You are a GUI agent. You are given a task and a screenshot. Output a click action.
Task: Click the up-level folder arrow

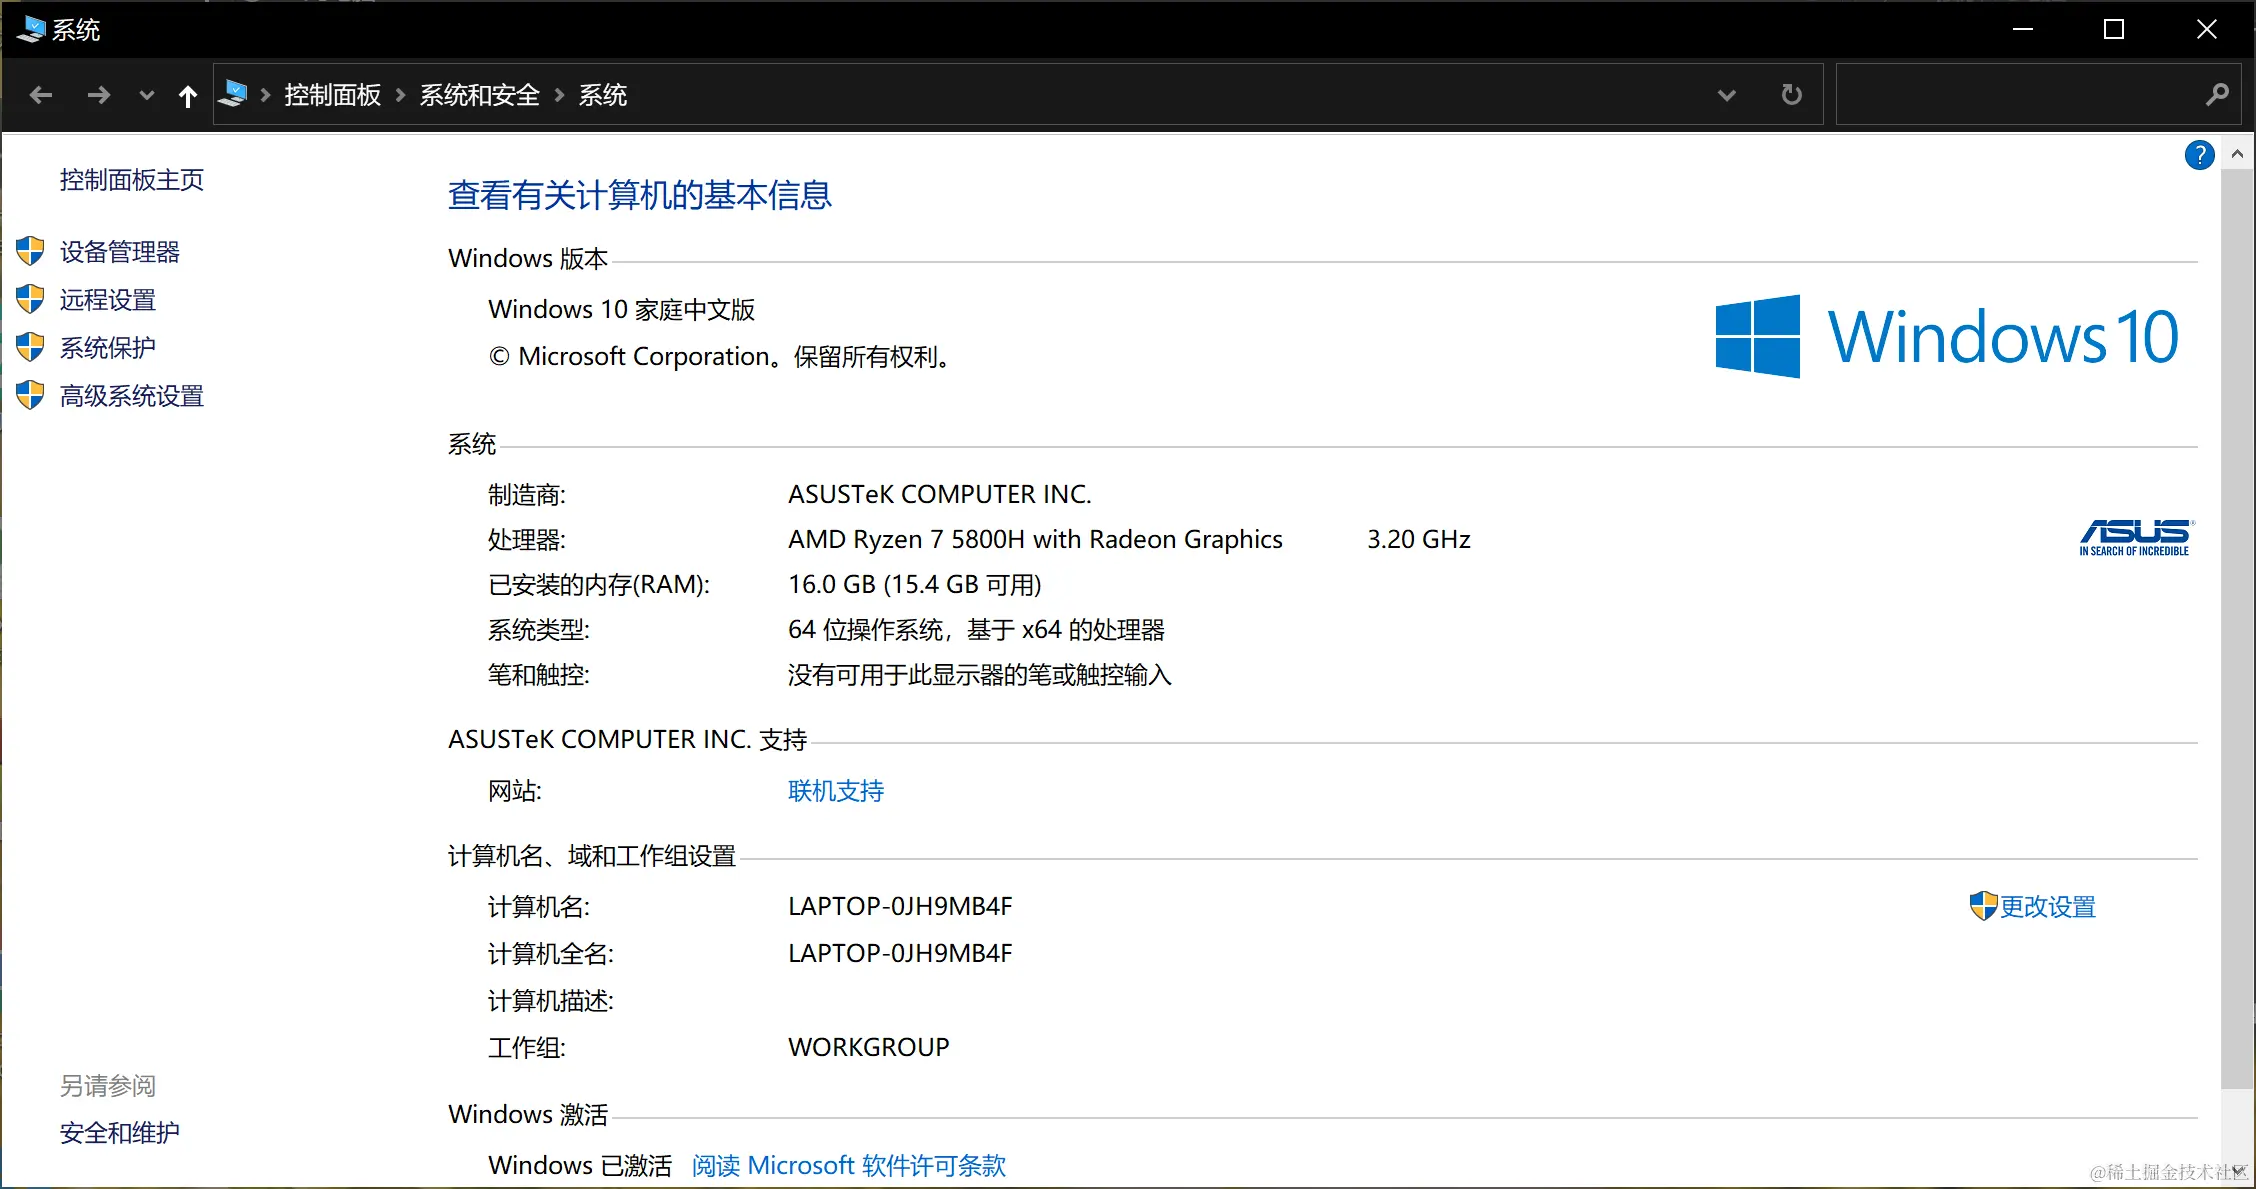tap(188, 94)
